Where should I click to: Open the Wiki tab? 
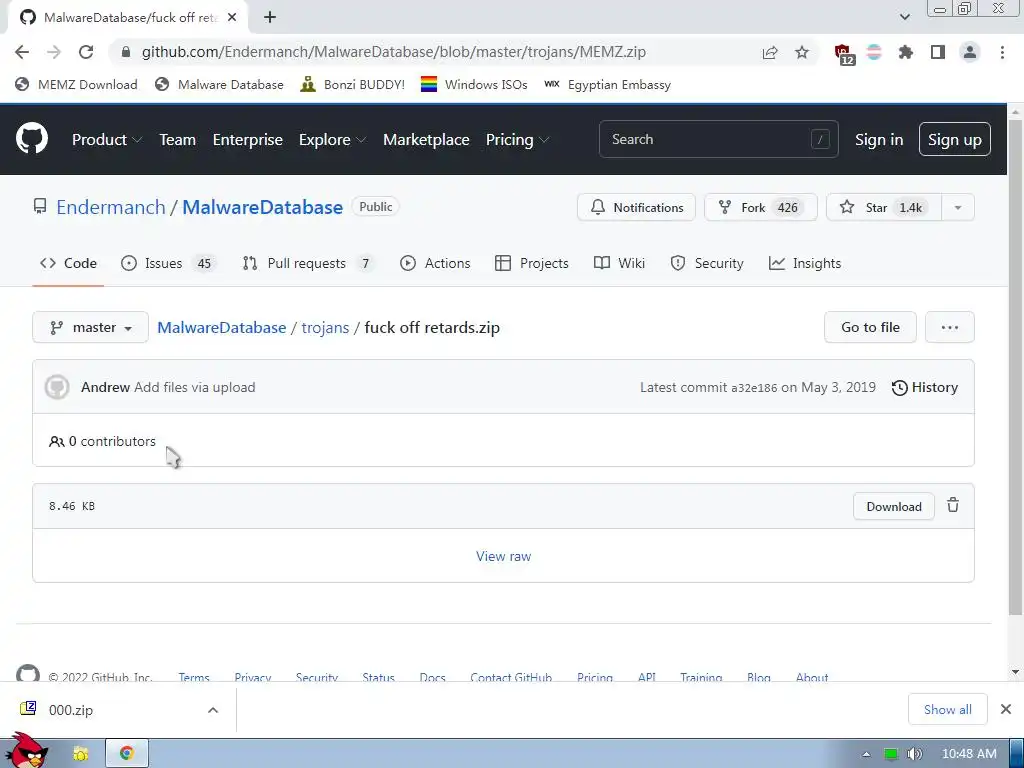[x=619, y=263]
